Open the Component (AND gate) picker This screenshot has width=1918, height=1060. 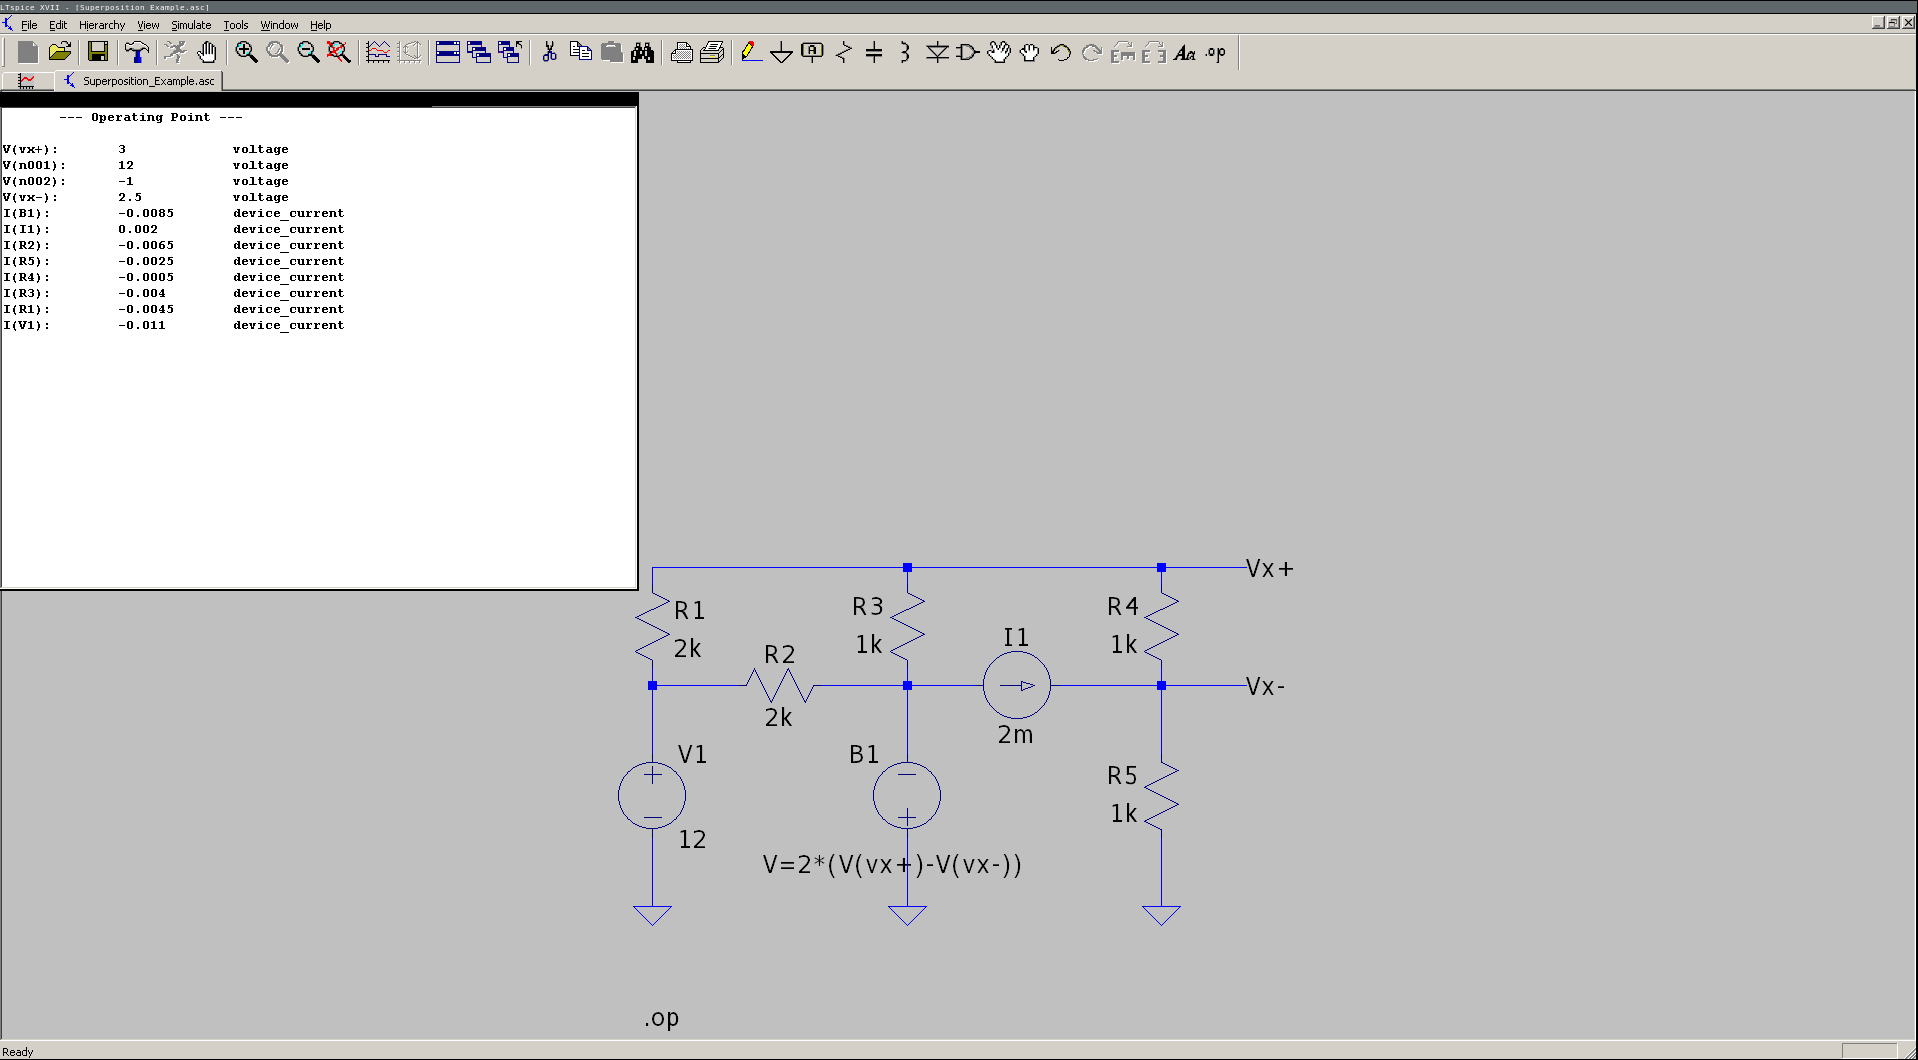pyautogui.click(x=967, y=52)
